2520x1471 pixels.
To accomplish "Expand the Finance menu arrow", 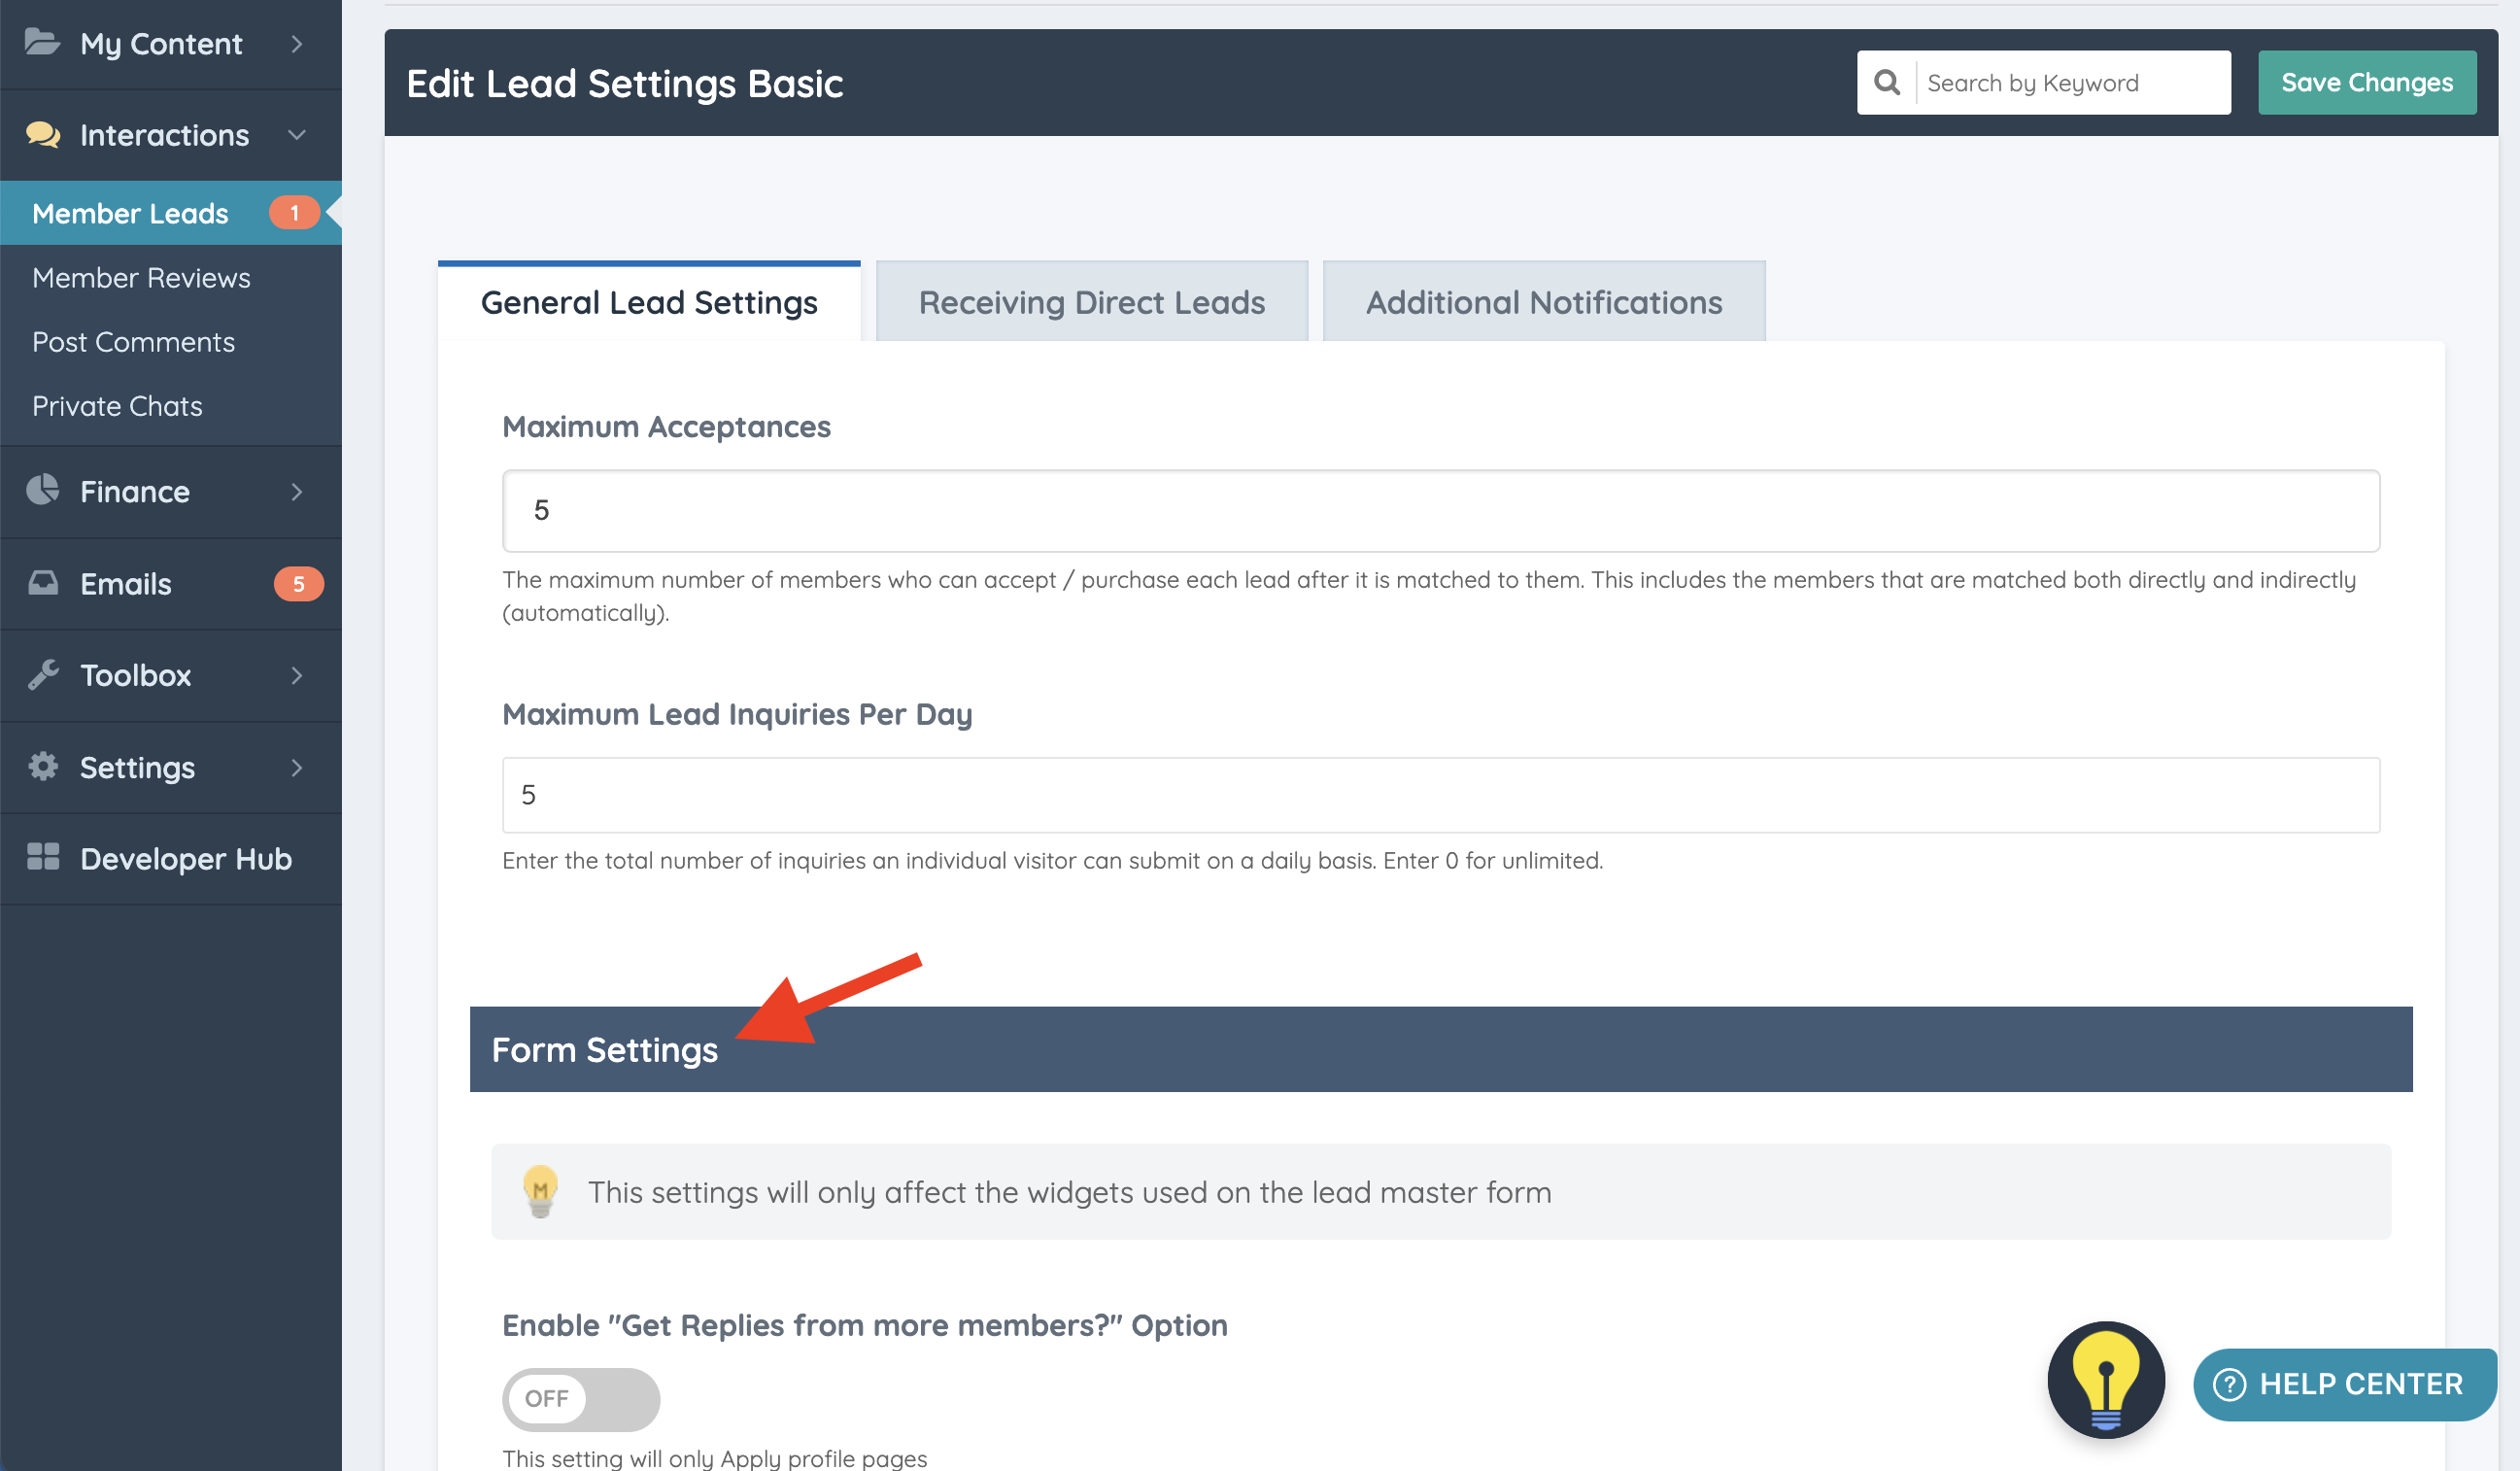I will click(x=296, y=491).
